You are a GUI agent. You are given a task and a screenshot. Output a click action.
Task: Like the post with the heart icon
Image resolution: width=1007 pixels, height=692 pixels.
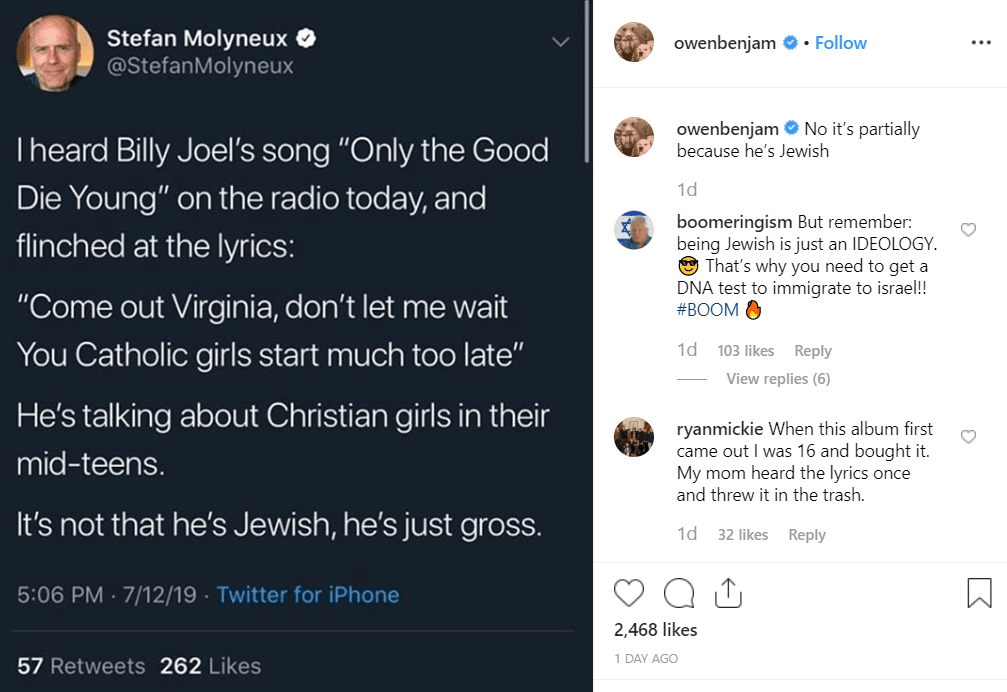[x=628, y=593]
